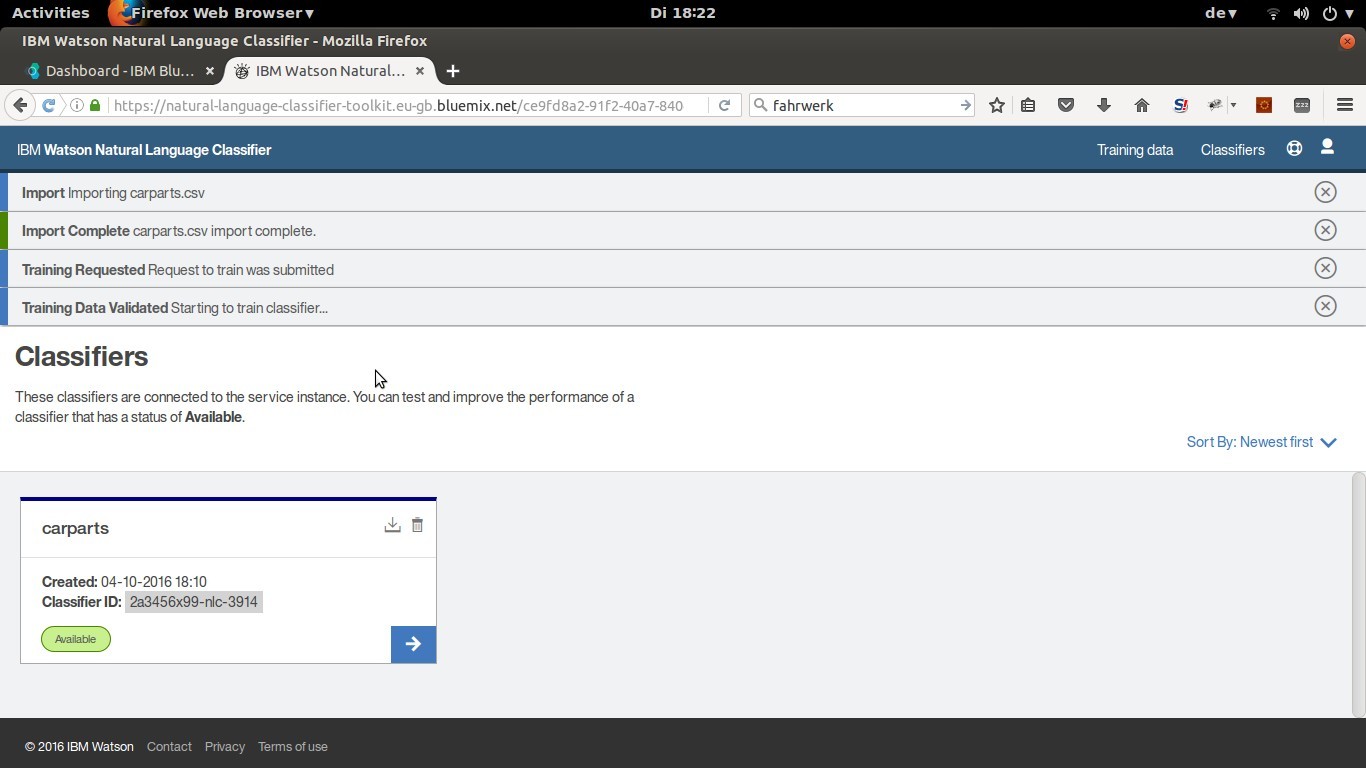Click the extension icon before the dropdown arrow

1215,105
